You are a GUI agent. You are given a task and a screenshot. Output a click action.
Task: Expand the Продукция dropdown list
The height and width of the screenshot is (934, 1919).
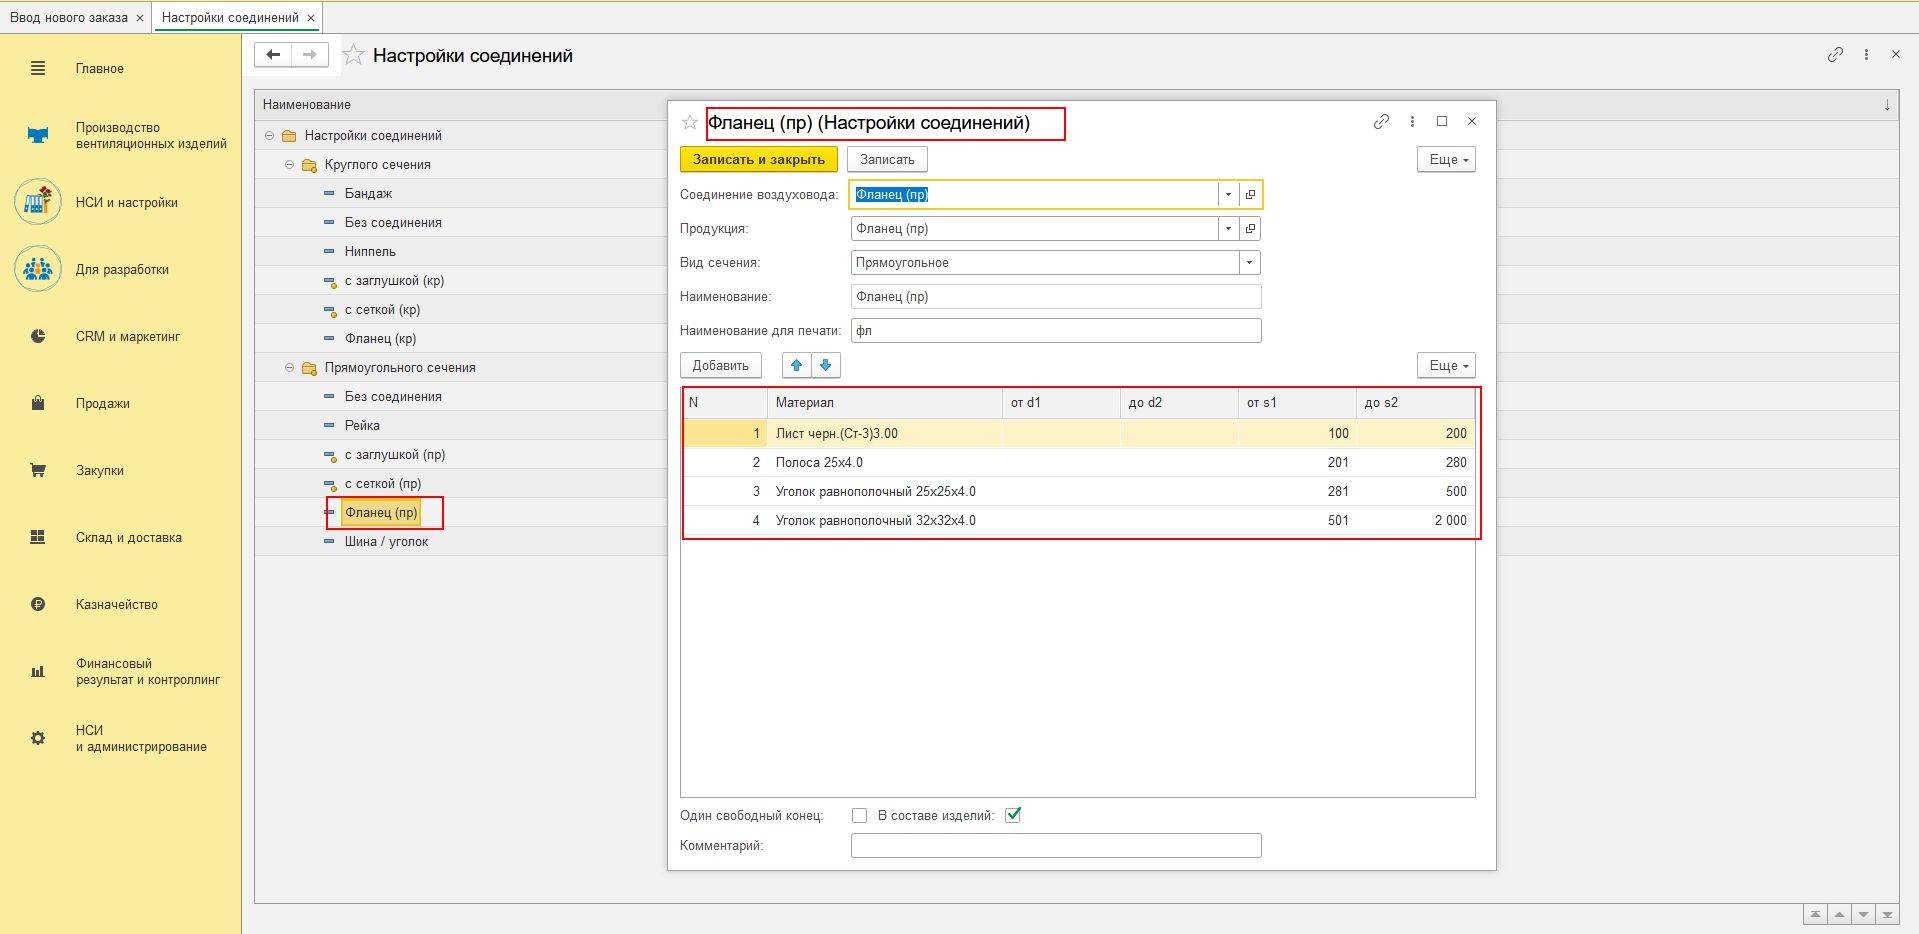click(1228, 229)
